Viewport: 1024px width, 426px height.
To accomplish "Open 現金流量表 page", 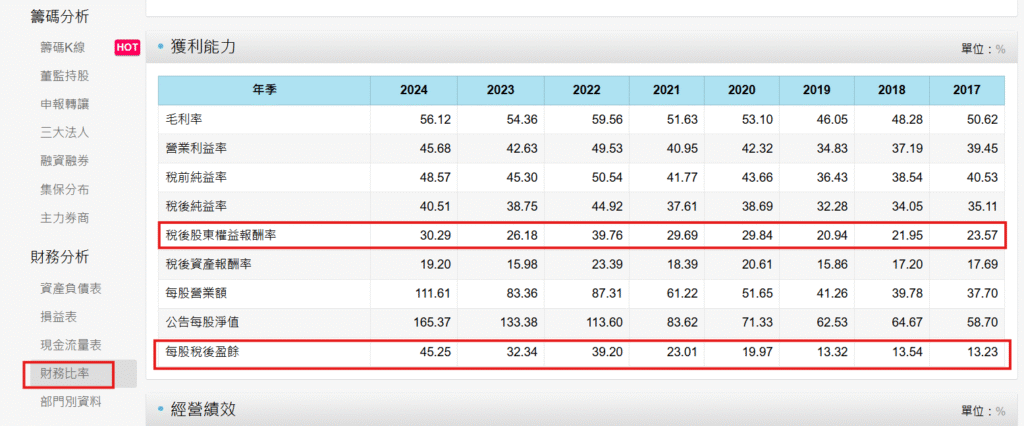I will click(70, 345).
